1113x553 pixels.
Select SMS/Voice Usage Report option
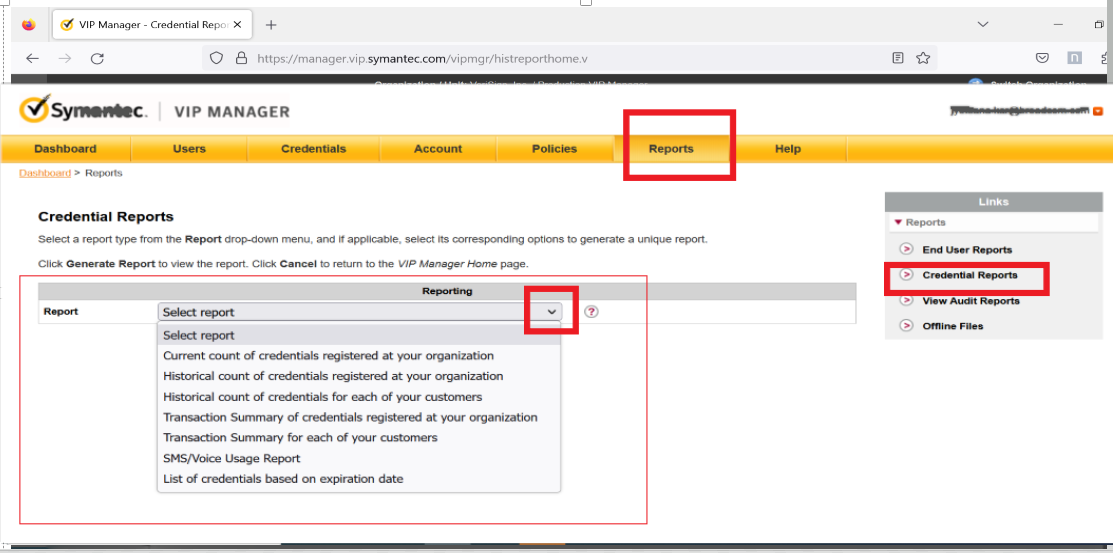click(x=359, y=459)
